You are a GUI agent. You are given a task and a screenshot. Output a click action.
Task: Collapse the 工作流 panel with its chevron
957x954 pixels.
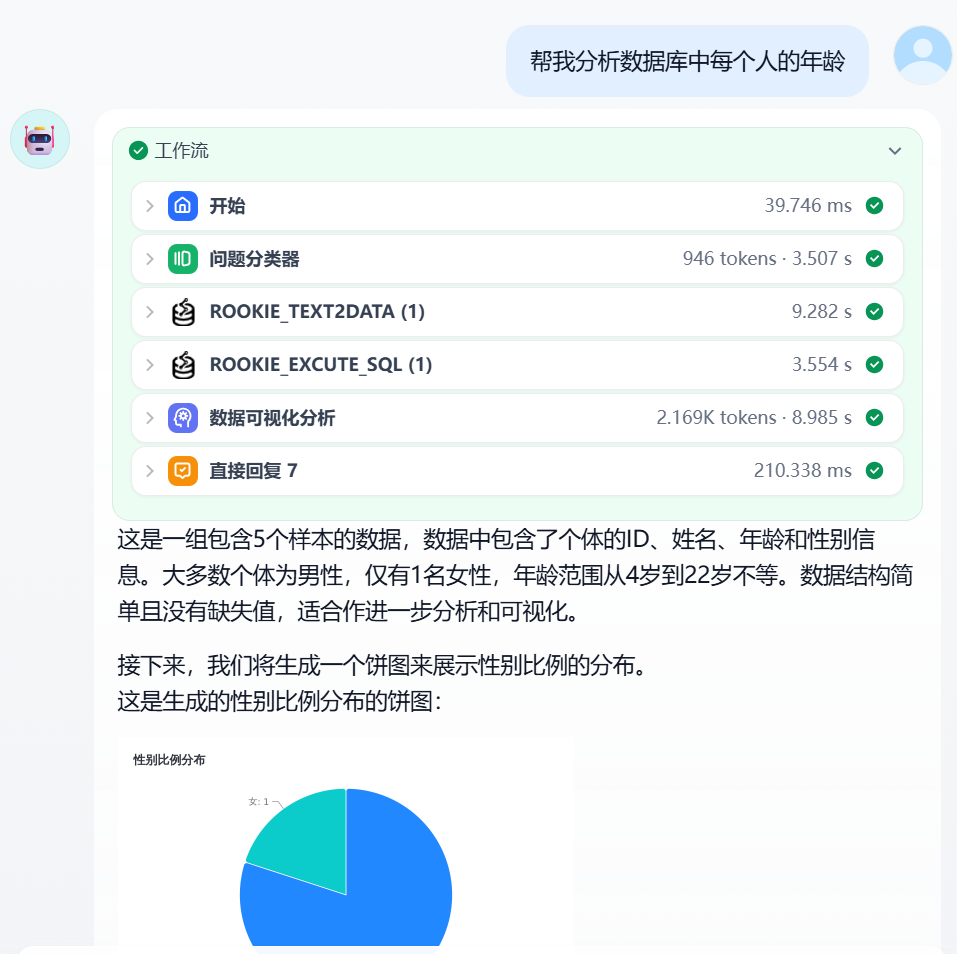[895, 151]
